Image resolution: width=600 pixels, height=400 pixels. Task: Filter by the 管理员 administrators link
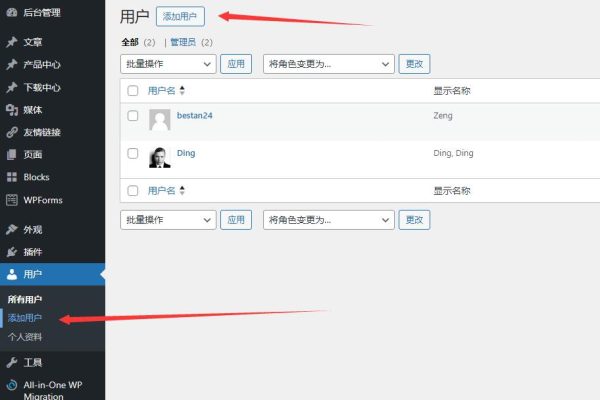point(183,42)
